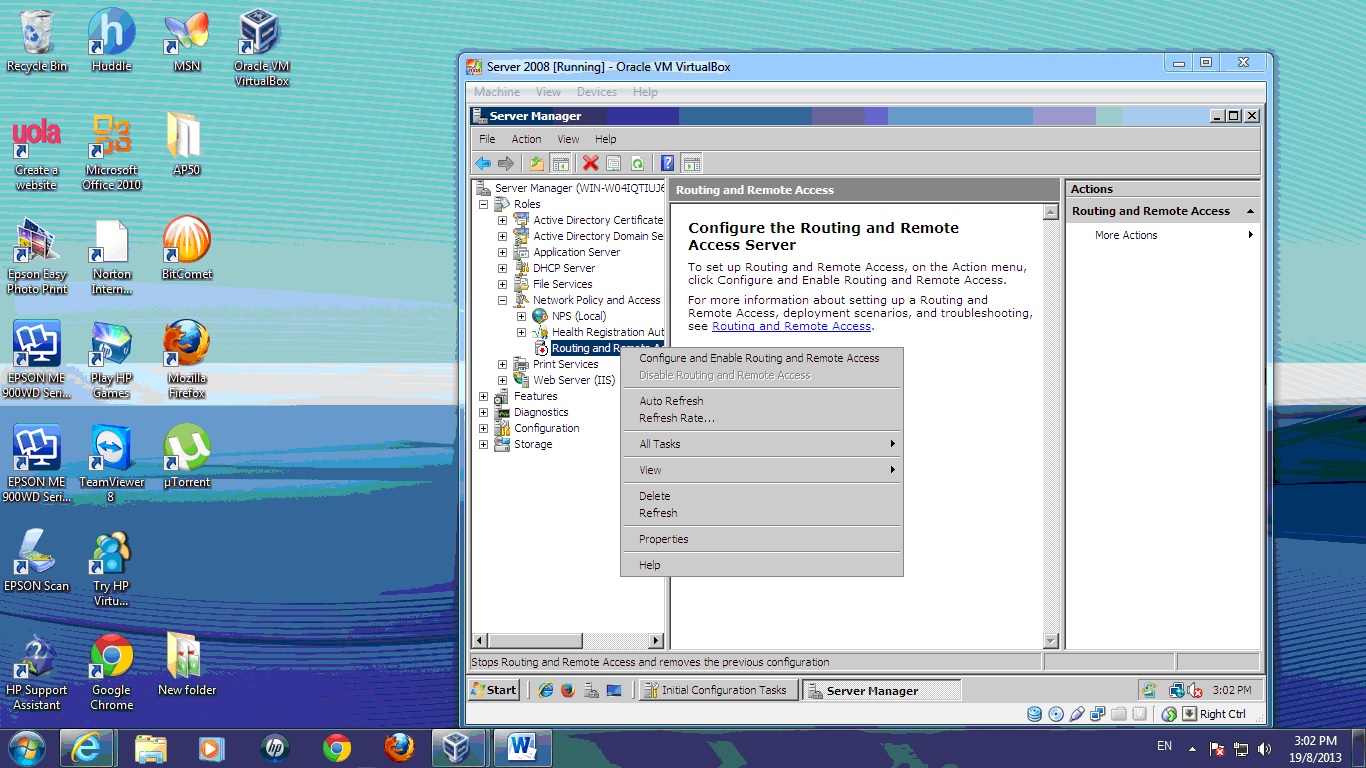Image resolution: width=1366 pixels, height=768 pixels.
Task: Expand the File Services node
Action: coord(502,284)
